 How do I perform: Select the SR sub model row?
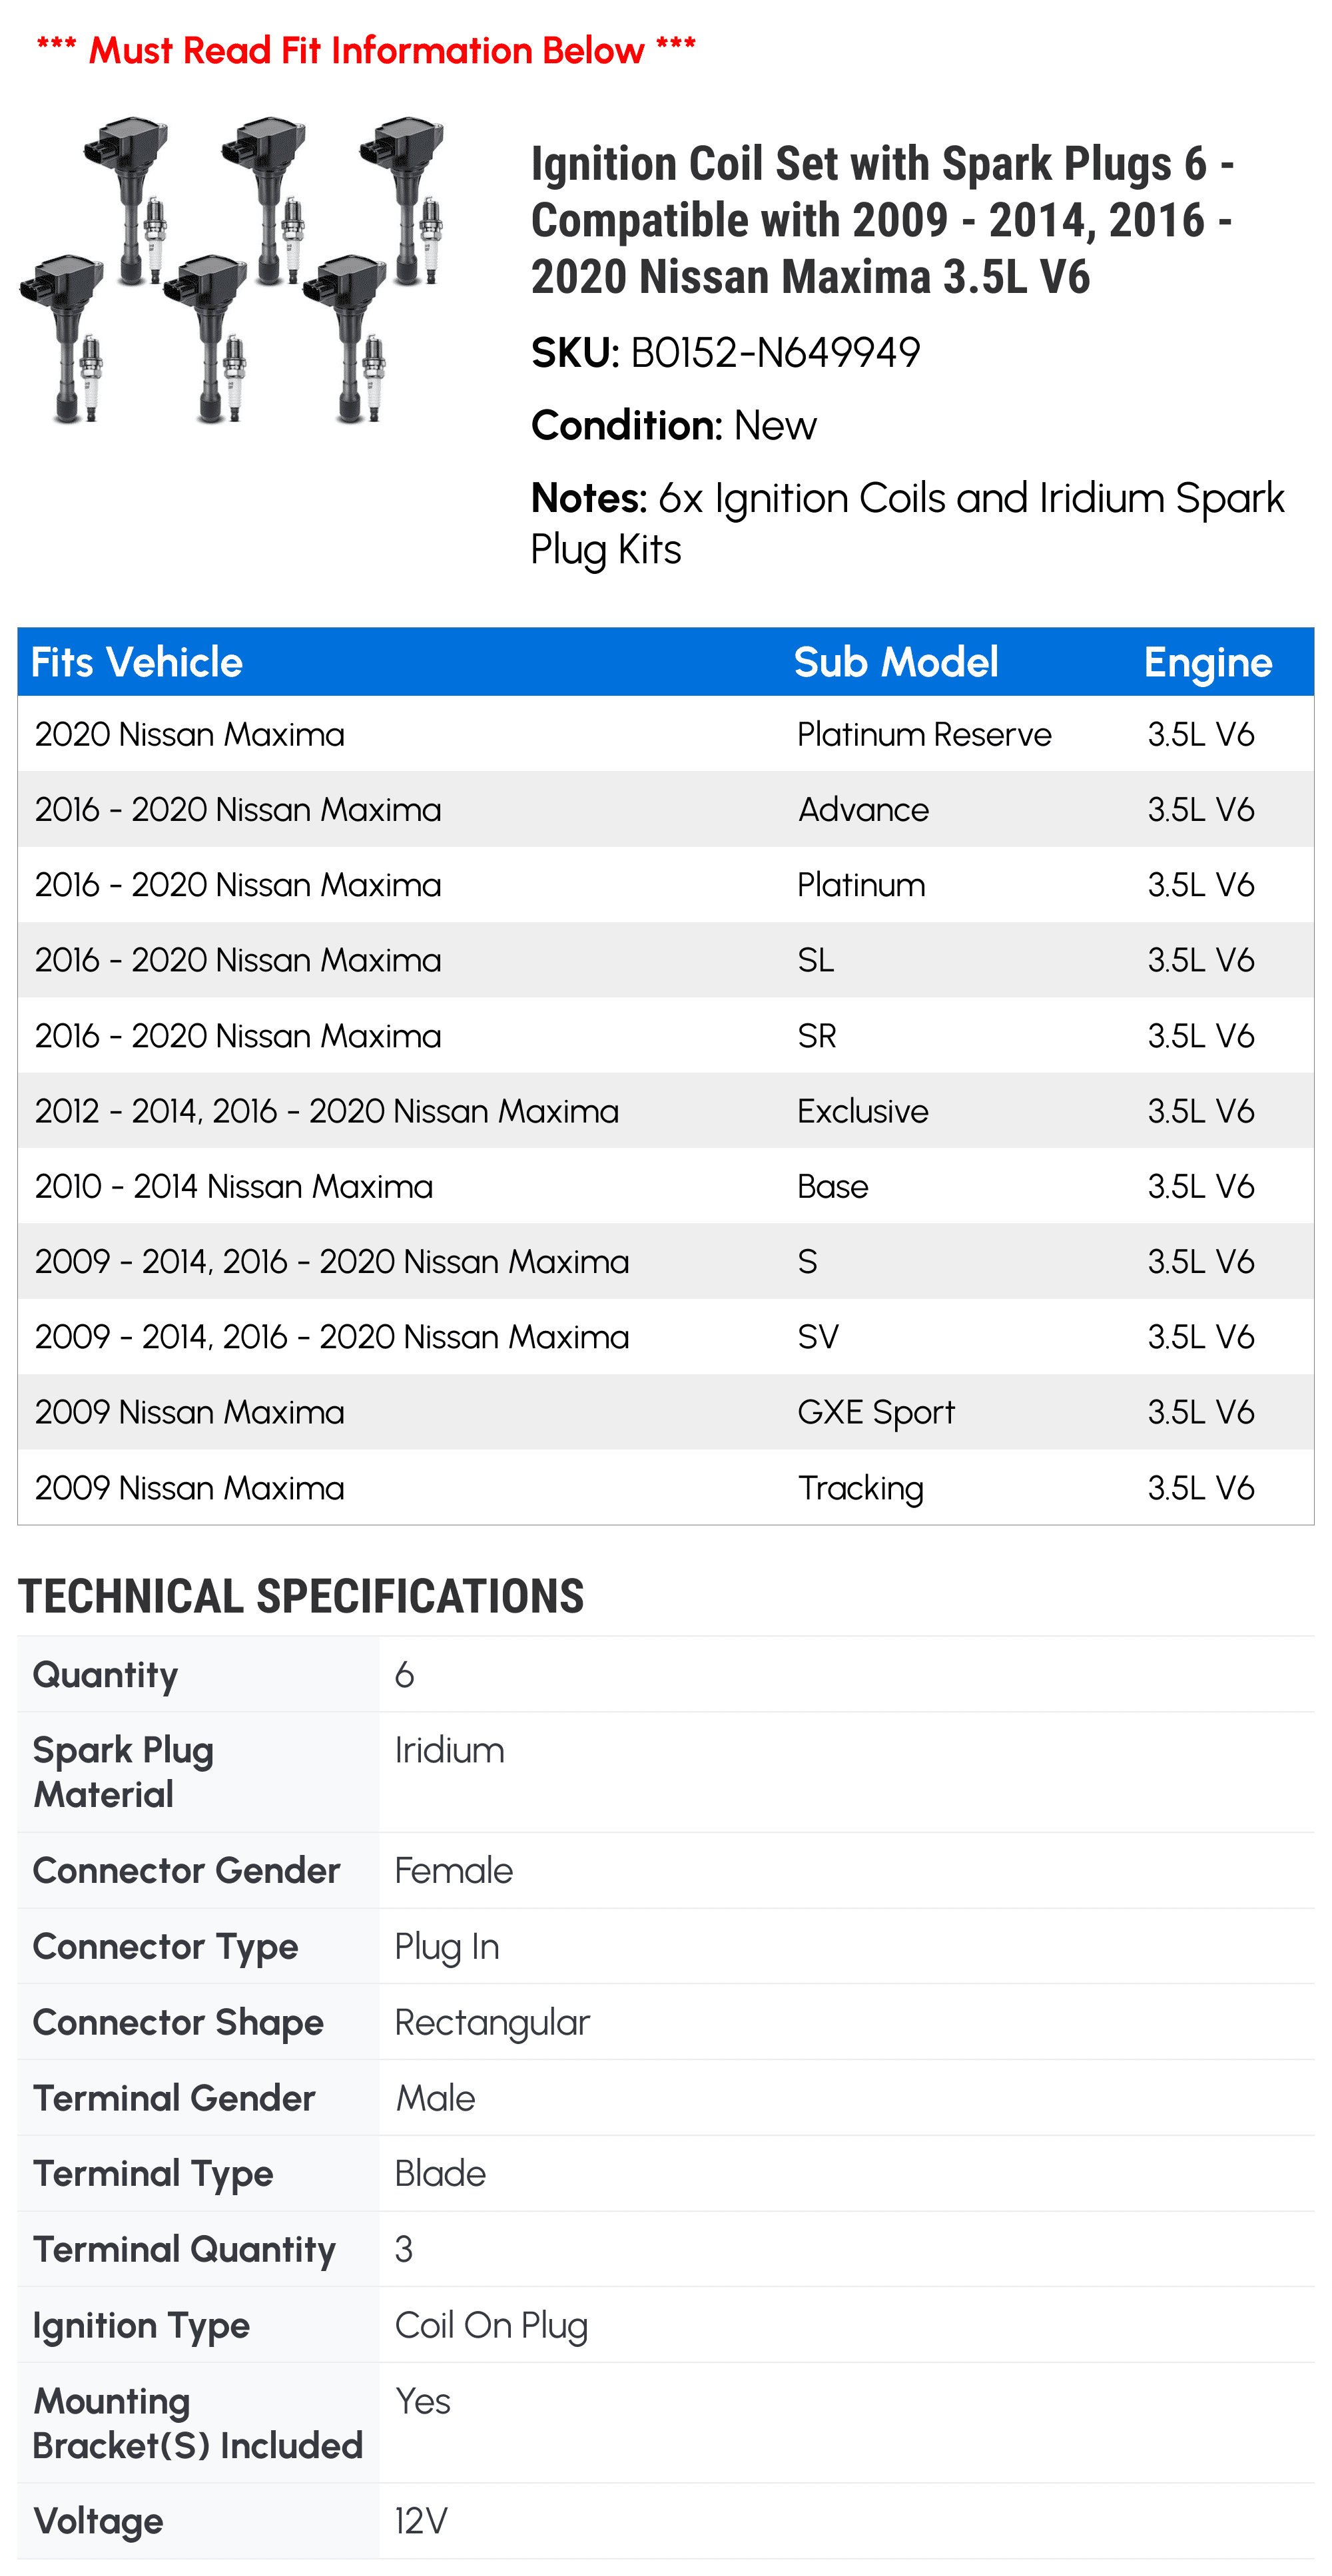(666, 1035)
